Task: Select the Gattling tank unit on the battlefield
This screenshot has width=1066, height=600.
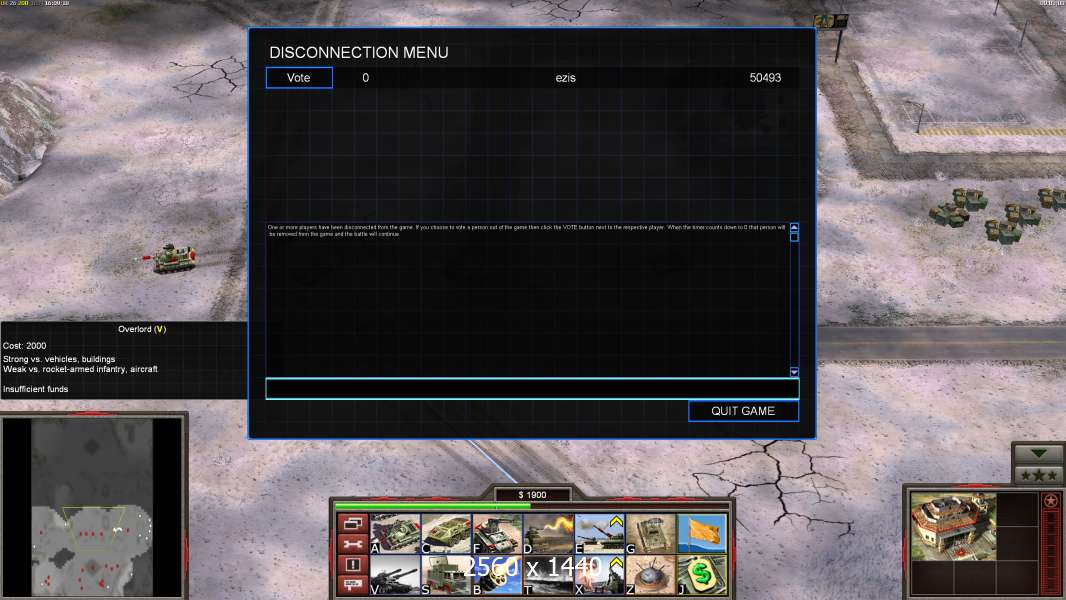Action: click(x=173, y=258)
